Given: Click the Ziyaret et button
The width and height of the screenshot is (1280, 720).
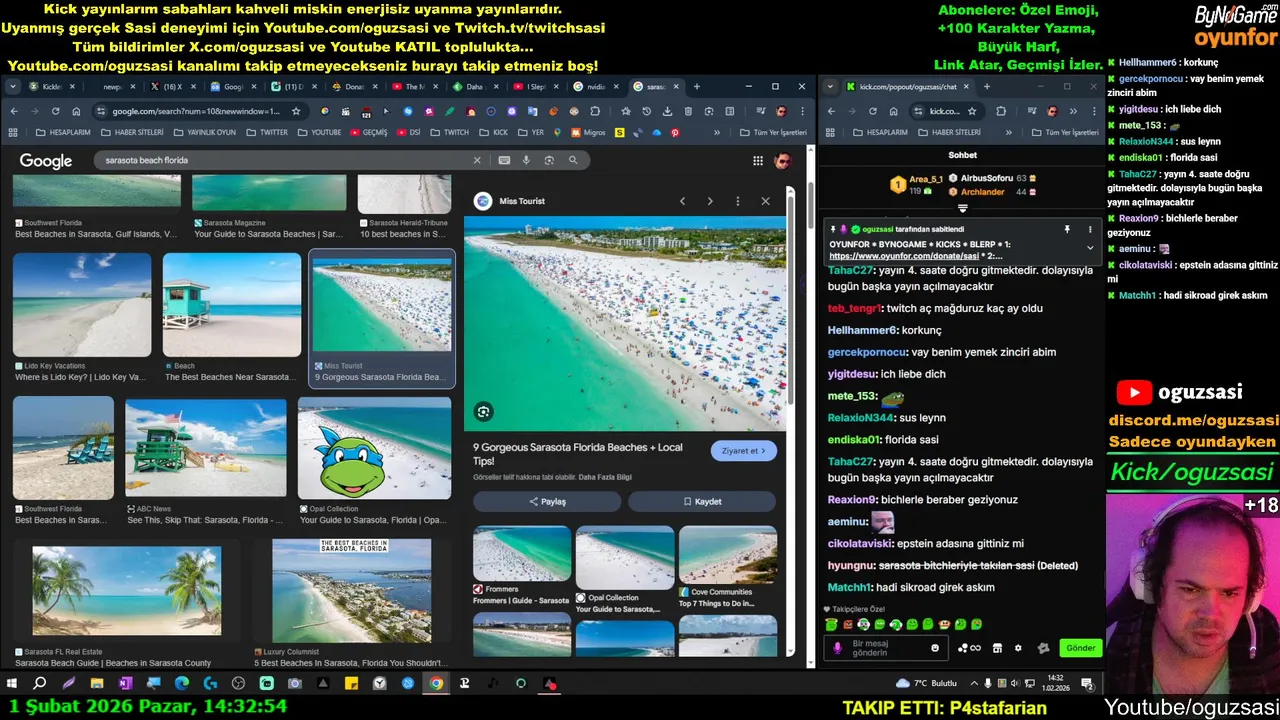Looking at the screenshot, I should coord(744,451).
